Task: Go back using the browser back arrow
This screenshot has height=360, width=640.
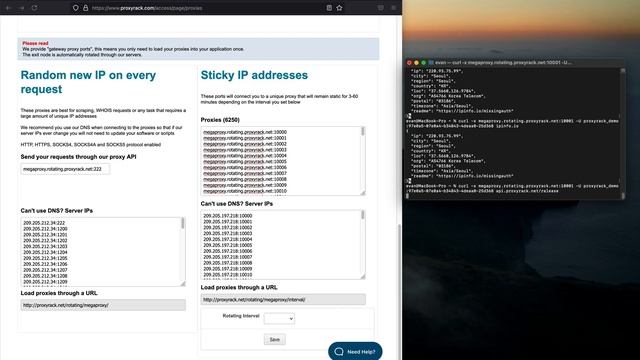Action: [8, 8]
